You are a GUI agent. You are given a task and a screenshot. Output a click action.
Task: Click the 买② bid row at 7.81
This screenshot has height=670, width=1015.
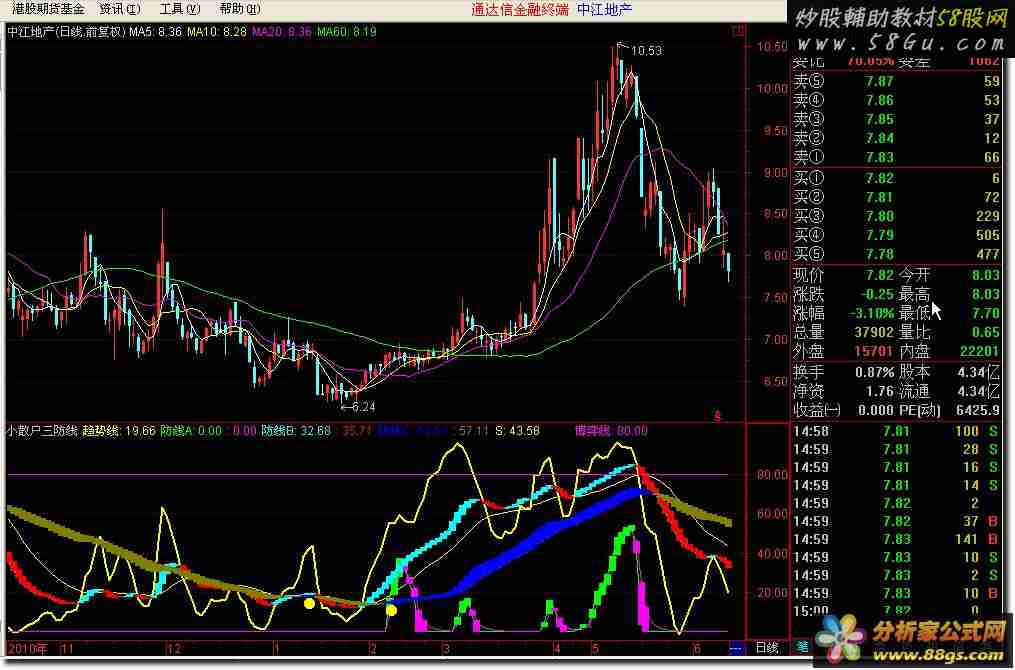coord(897,197)
